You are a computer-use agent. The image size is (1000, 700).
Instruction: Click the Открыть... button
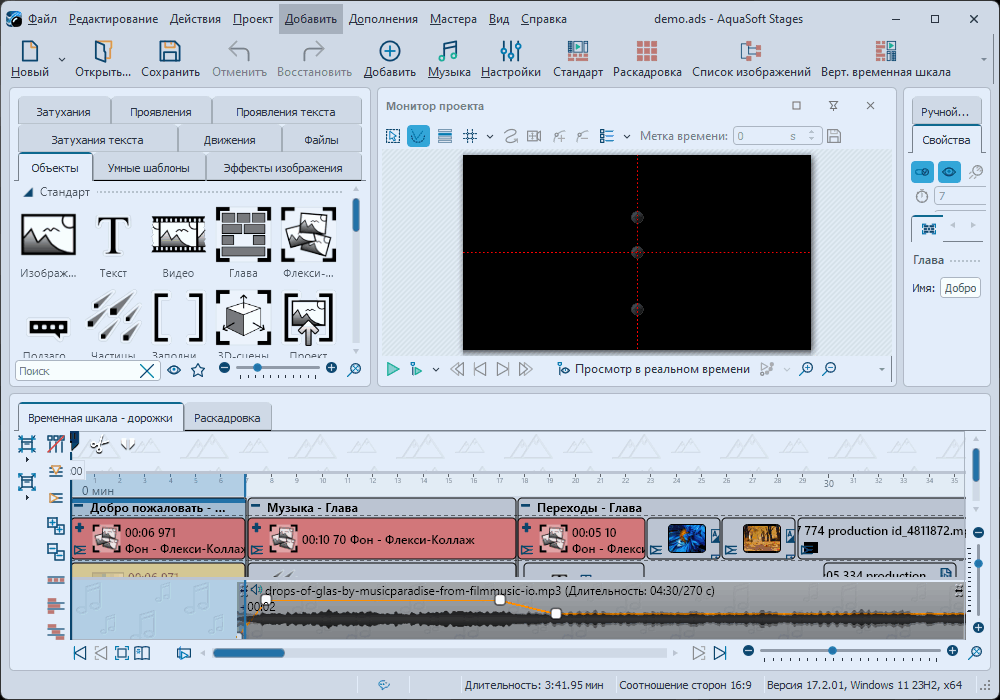click(102, 58)
